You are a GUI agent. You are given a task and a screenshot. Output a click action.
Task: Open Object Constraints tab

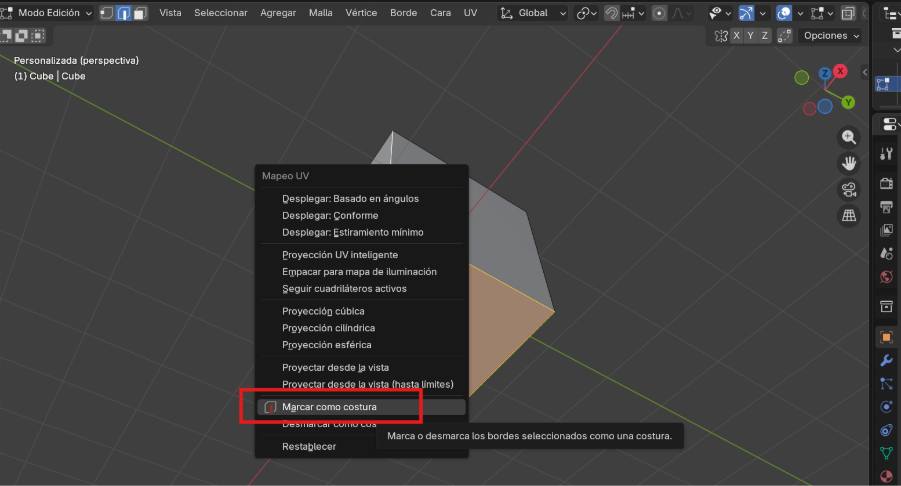887,430
